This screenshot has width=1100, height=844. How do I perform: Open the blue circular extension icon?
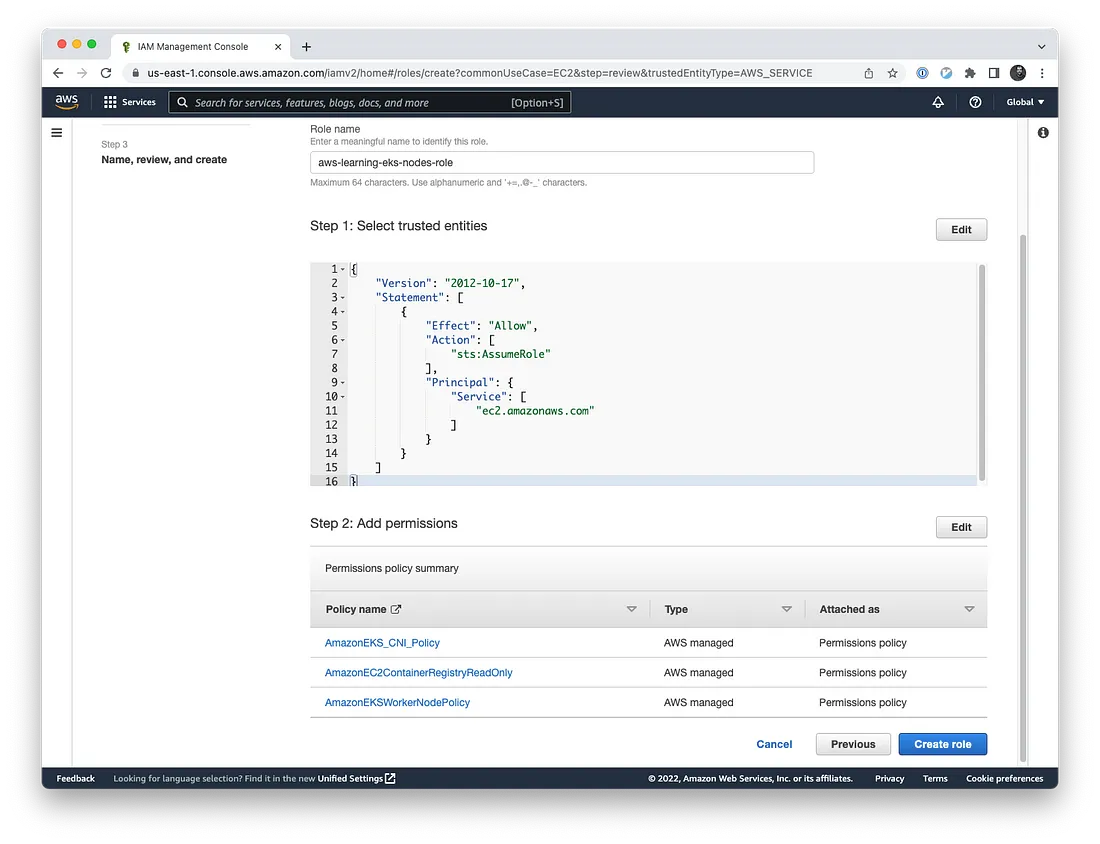pyautogui.click(x=946, y=73)
